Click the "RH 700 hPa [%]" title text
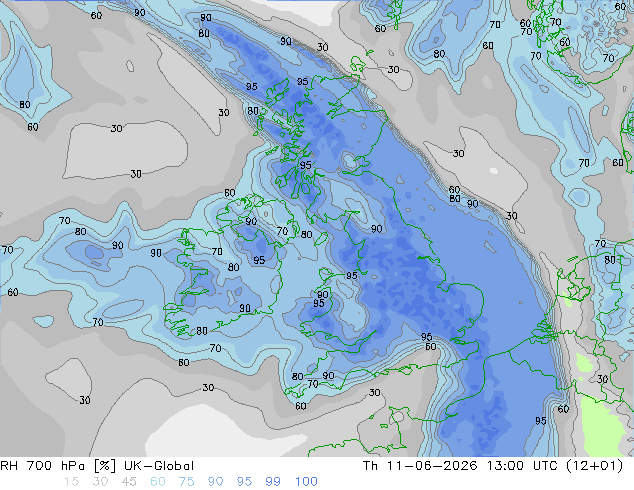Screen dimensions: 634x490 pyautogui.click(x=58, y=466)
